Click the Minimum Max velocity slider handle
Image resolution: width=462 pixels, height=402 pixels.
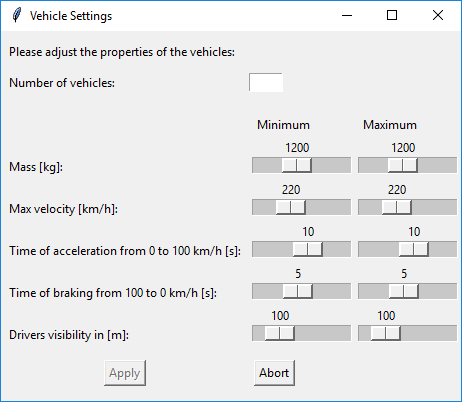291,207
